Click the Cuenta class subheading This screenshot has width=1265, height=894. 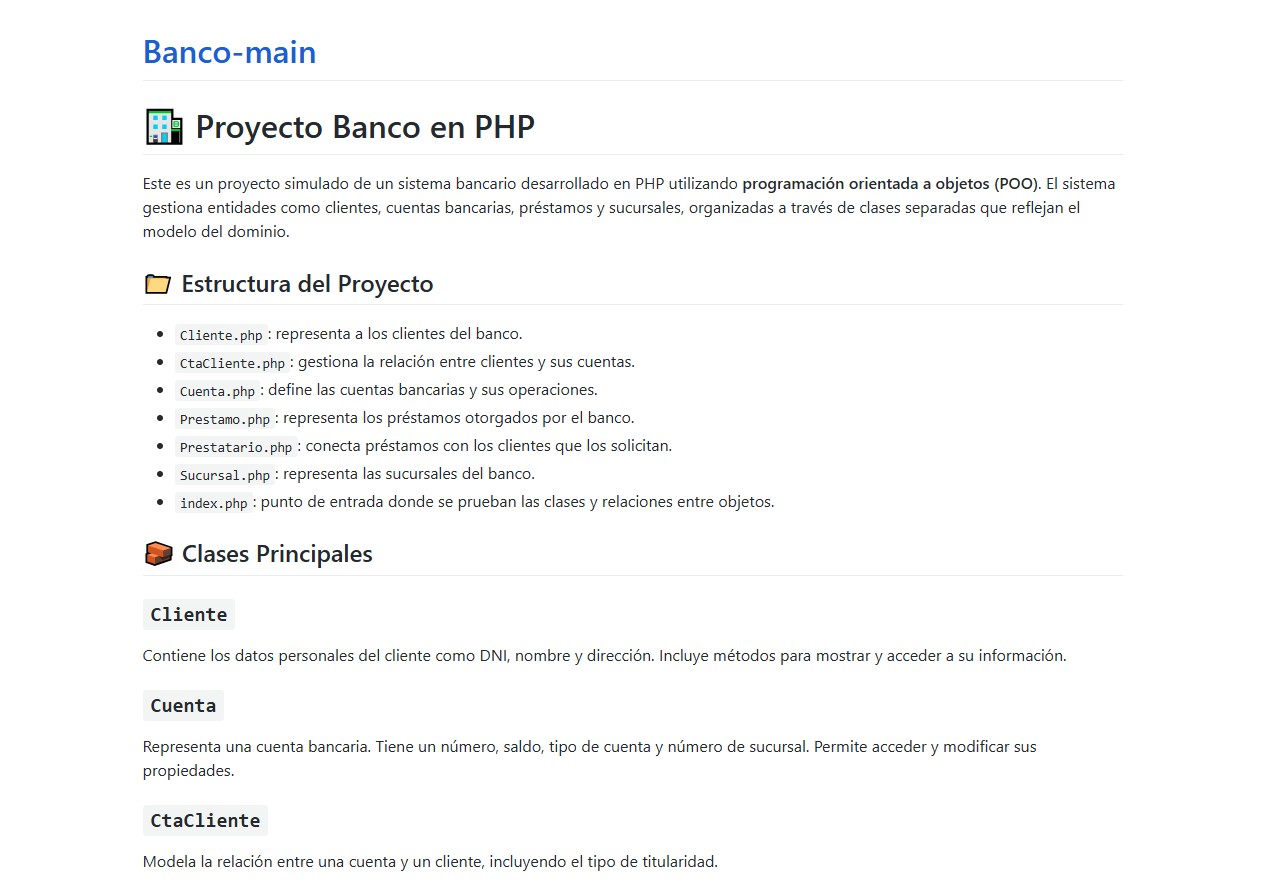183,705
